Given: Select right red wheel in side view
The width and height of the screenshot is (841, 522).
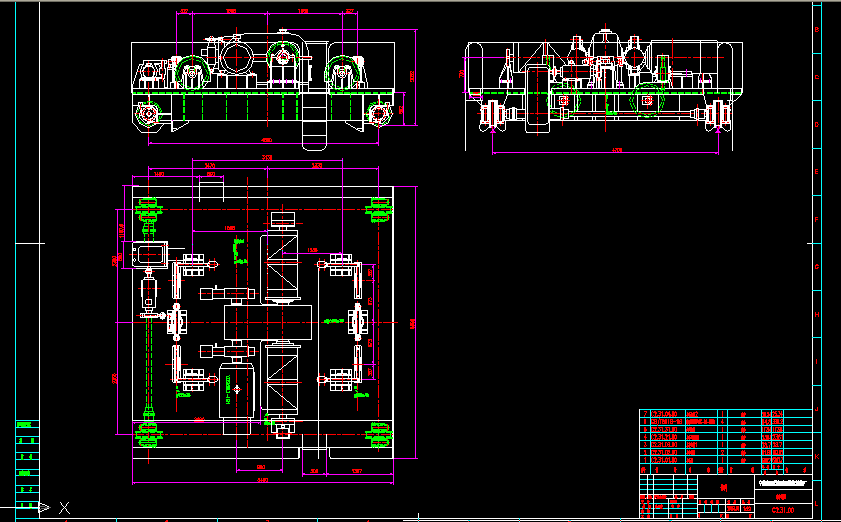Looking at the screenshot, I should coord(715,115).
